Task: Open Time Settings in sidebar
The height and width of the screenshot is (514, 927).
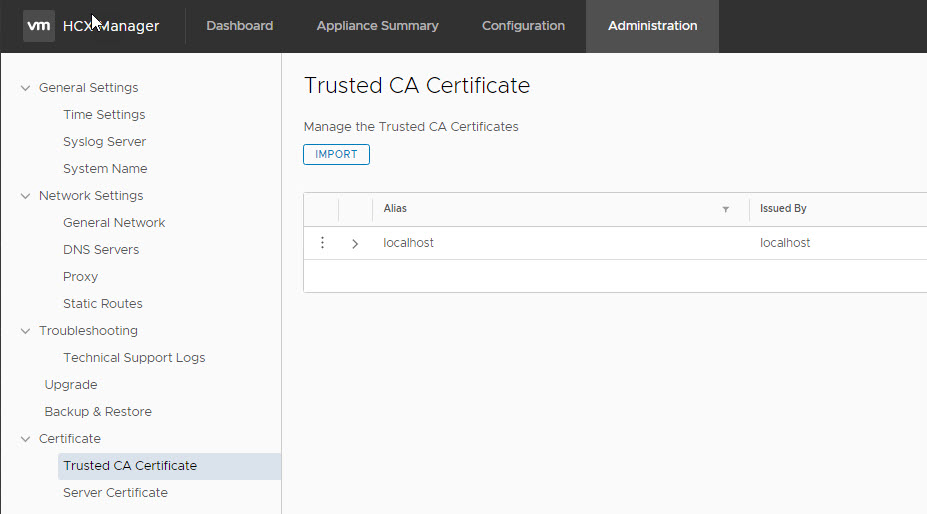Action: click(x=104, y=115)
